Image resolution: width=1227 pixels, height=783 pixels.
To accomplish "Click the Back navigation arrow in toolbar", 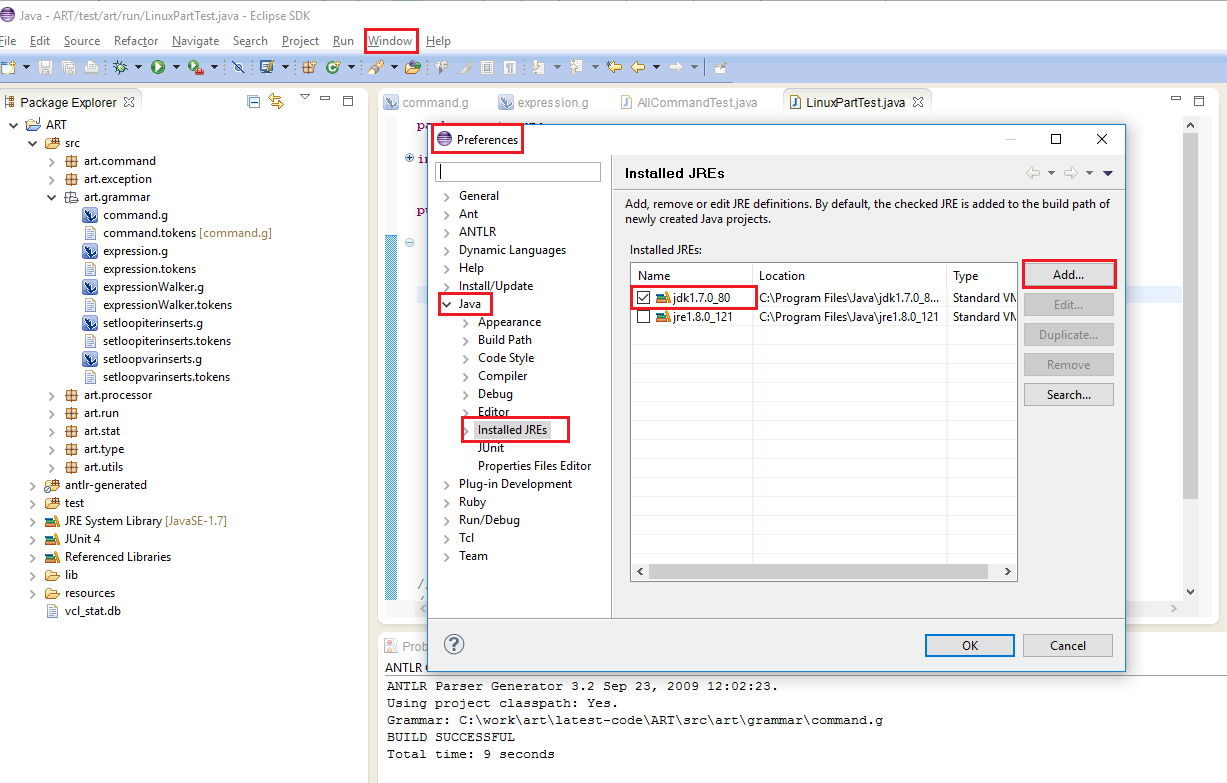I will (x=637, y=67).
